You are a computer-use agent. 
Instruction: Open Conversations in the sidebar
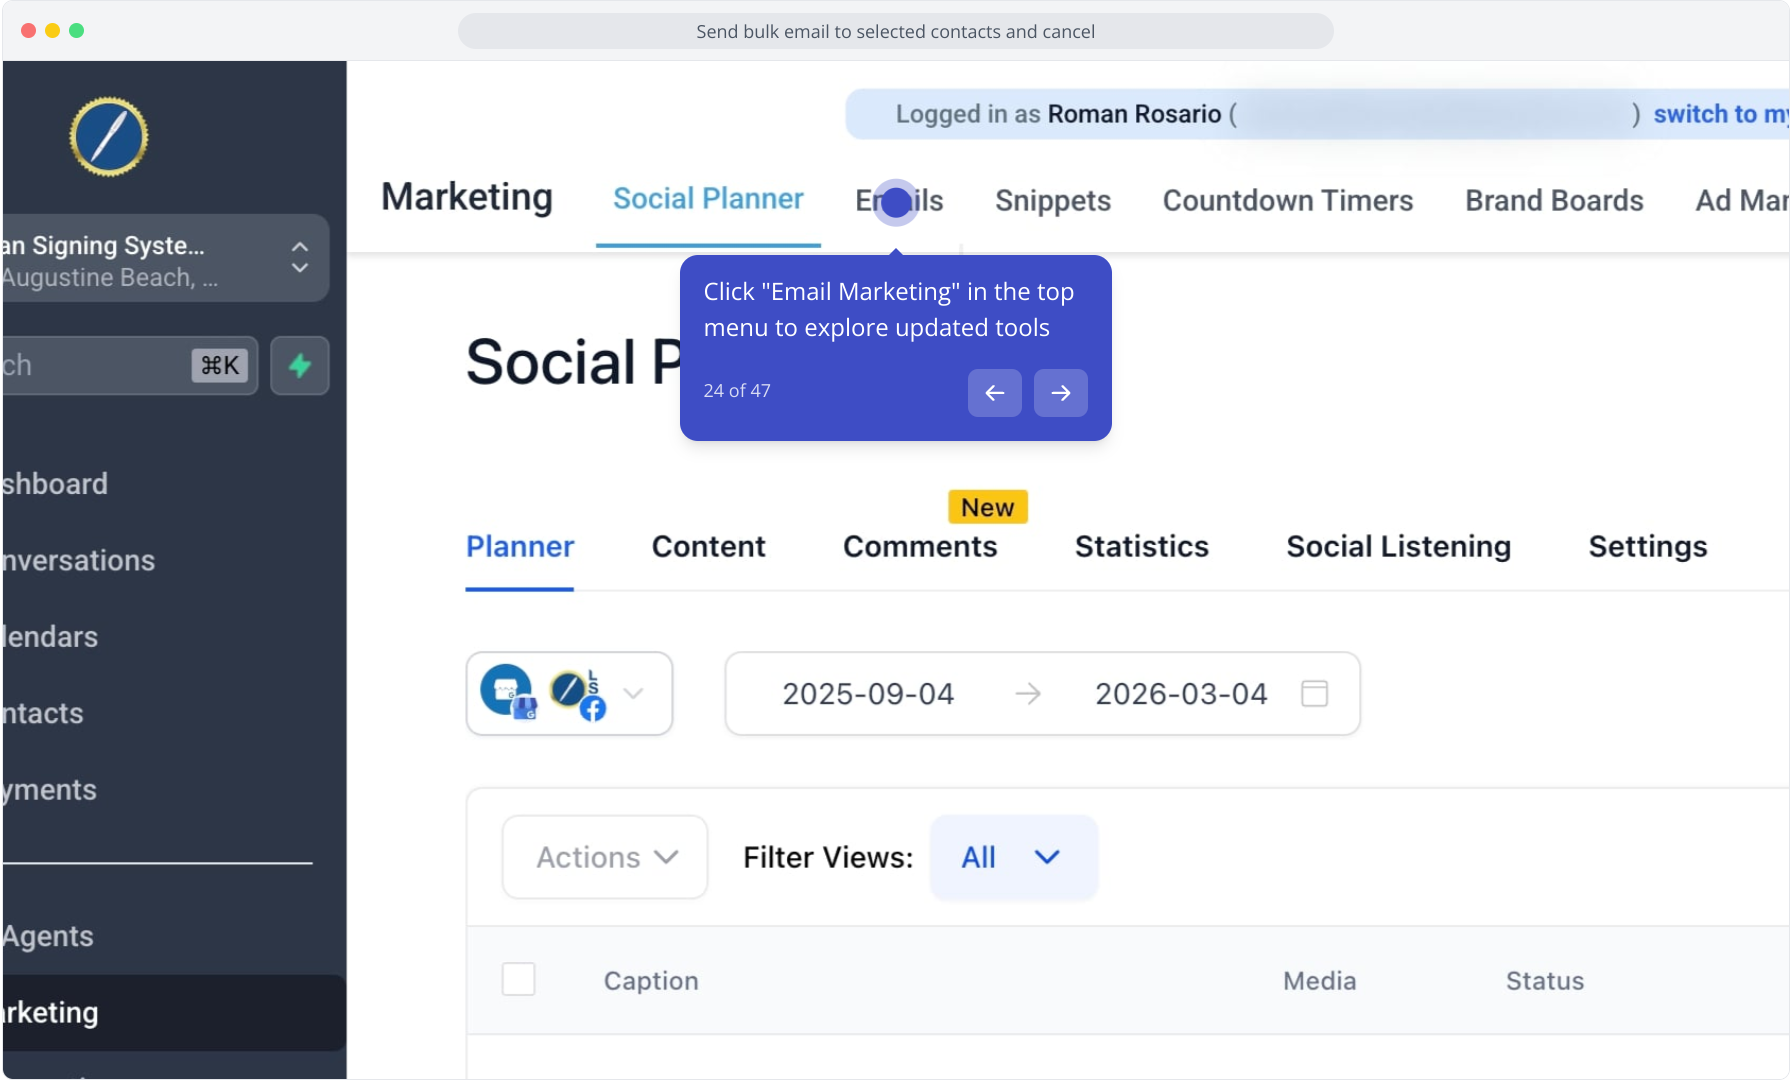(x=79, y=561)
